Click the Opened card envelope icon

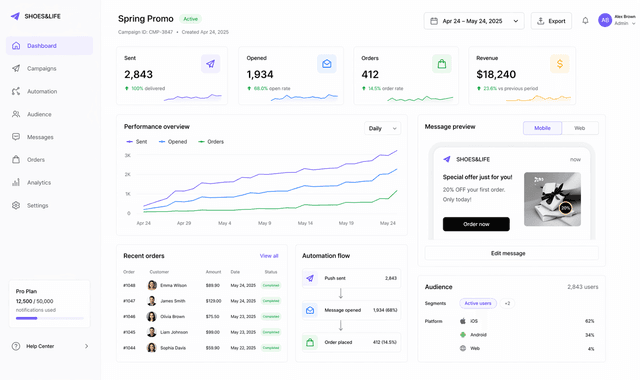pos(327,64)
